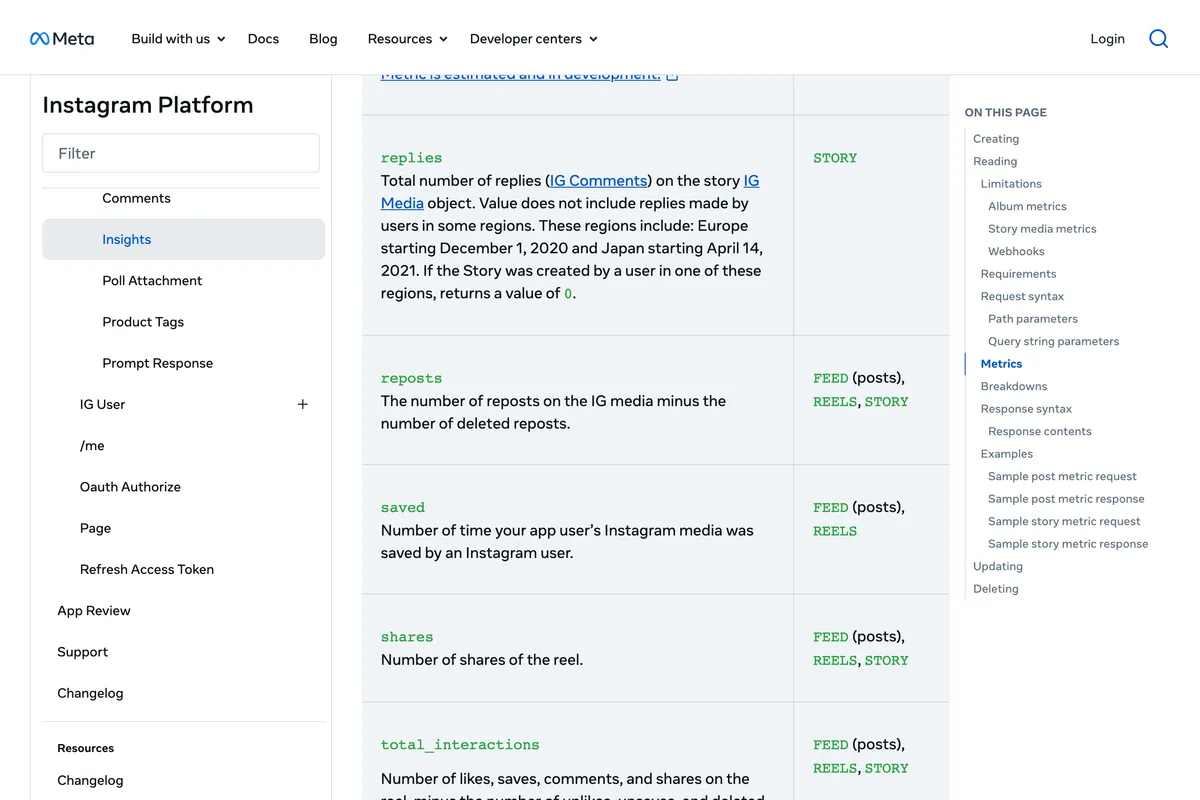The image size is (1200, 800).
Task: Open the Build with us dropdown
Action: (x=178, y=39)
